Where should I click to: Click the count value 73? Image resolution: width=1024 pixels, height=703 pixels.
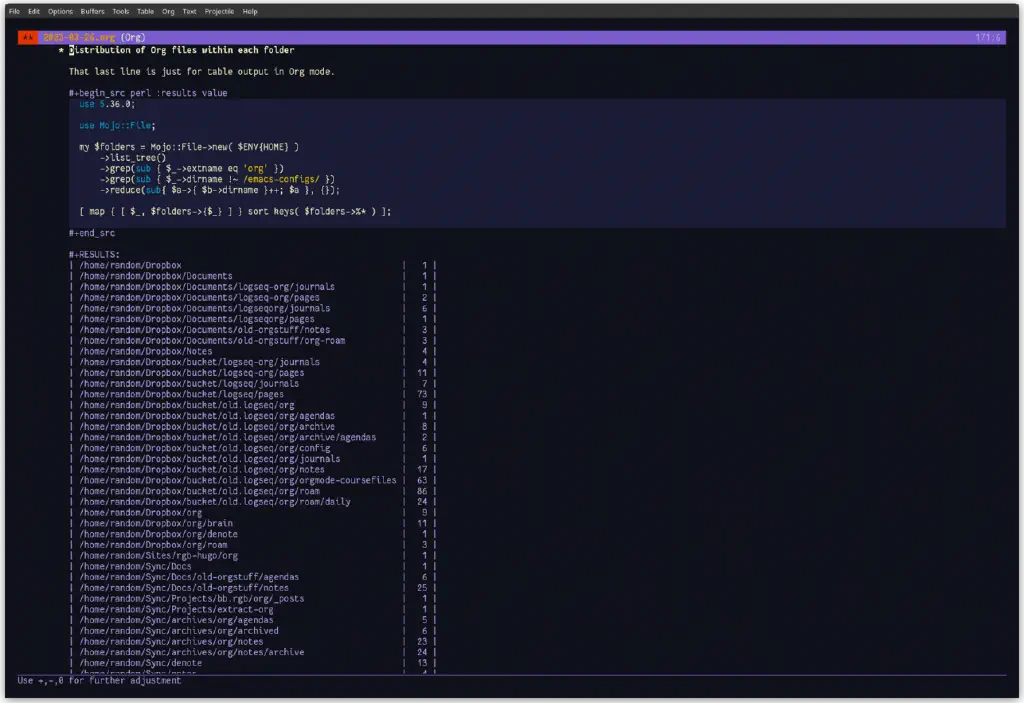click(422, 395)
